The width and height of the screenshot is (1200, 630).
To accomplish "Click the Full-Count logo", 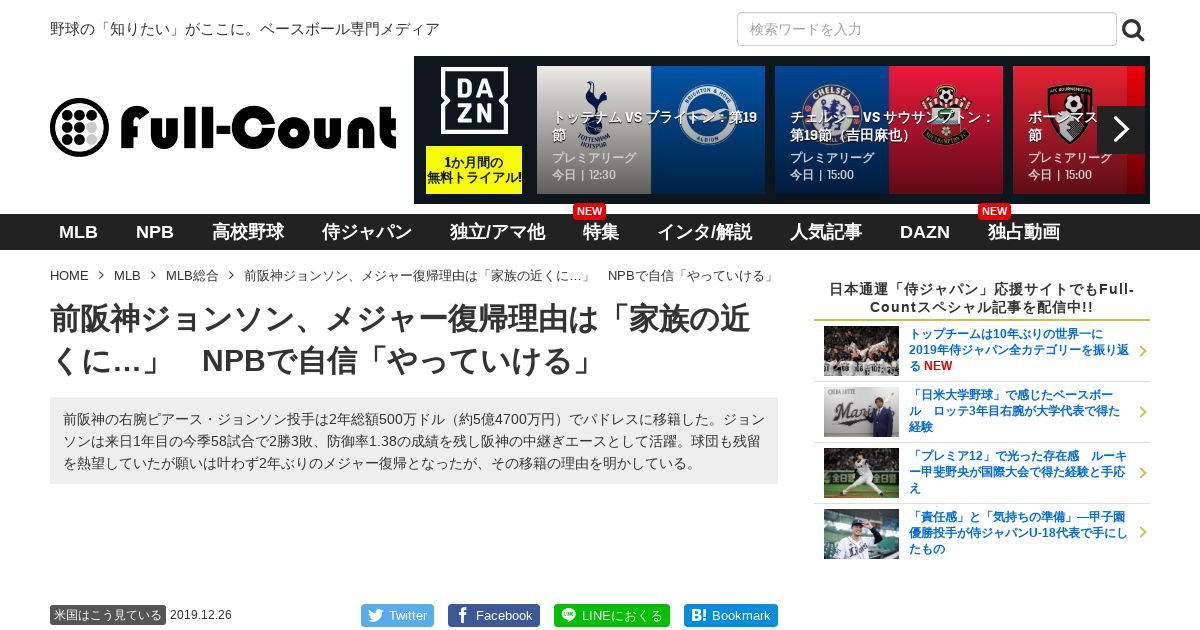I will pos(223,127).
